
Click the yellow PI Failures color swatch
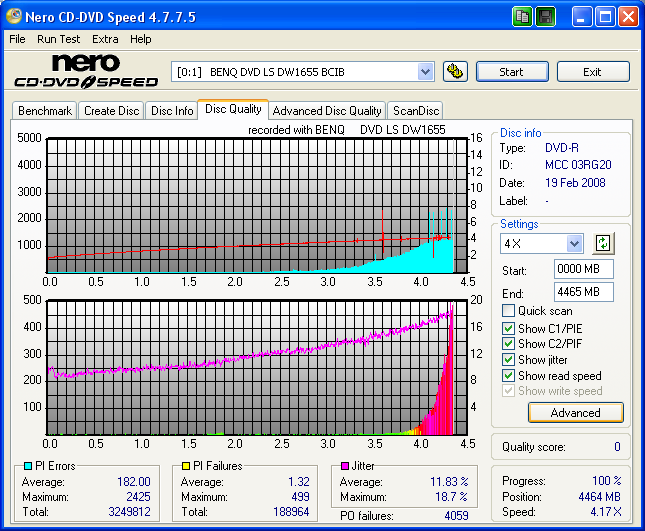(x=186, y=466)
